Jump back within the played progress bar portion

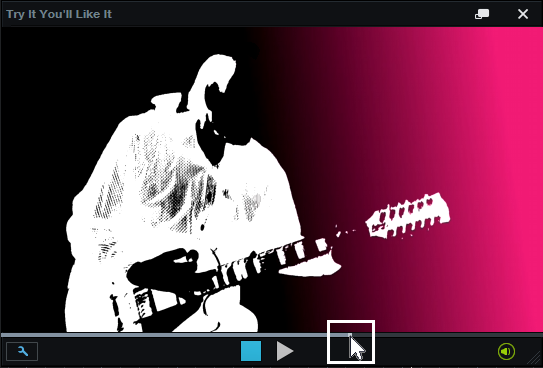[174, 335]
